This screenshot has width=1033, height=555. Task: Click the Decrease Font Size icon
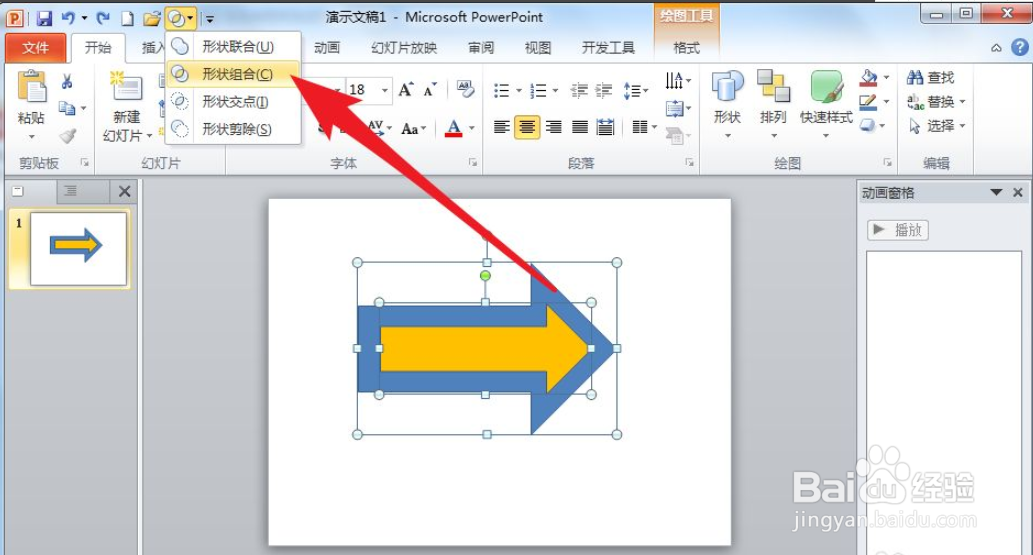point(430,90)
